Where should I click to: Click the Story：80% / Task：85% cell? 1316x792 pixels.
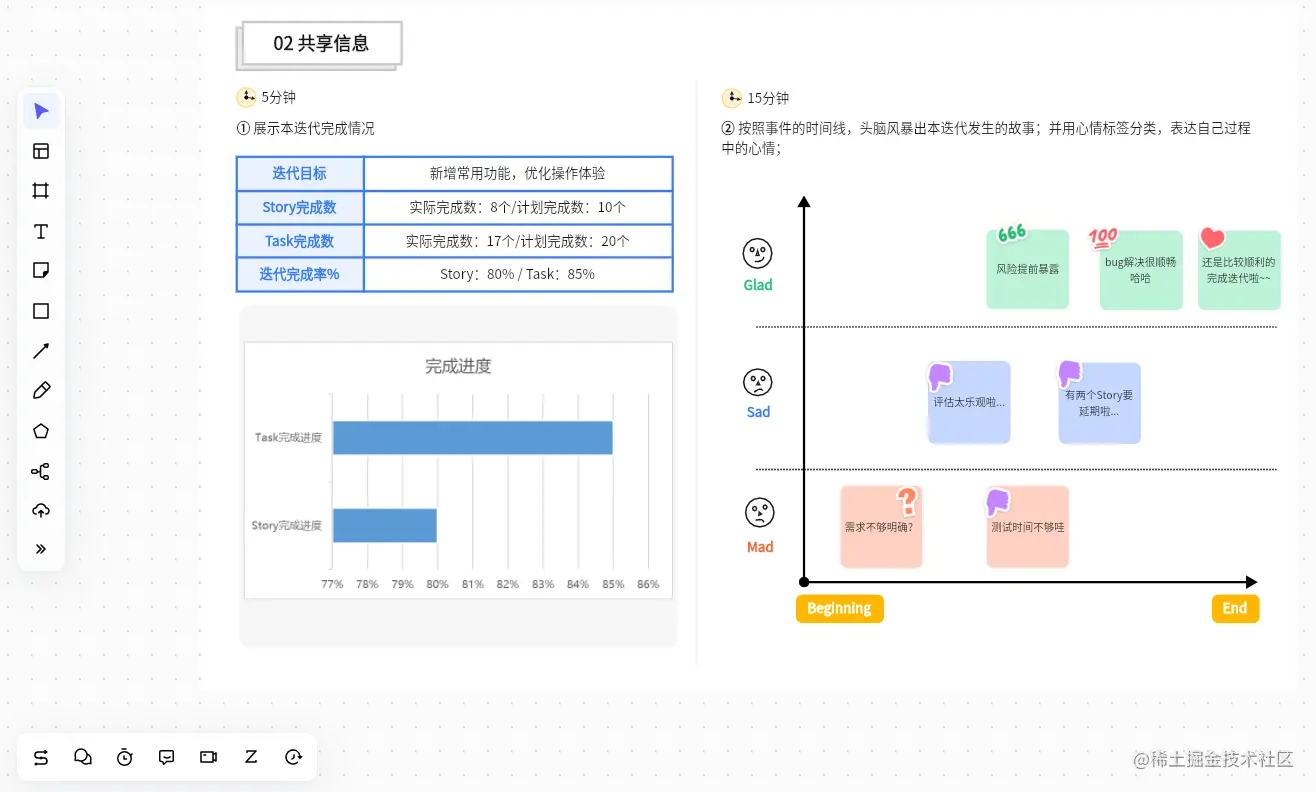point(518,274)
